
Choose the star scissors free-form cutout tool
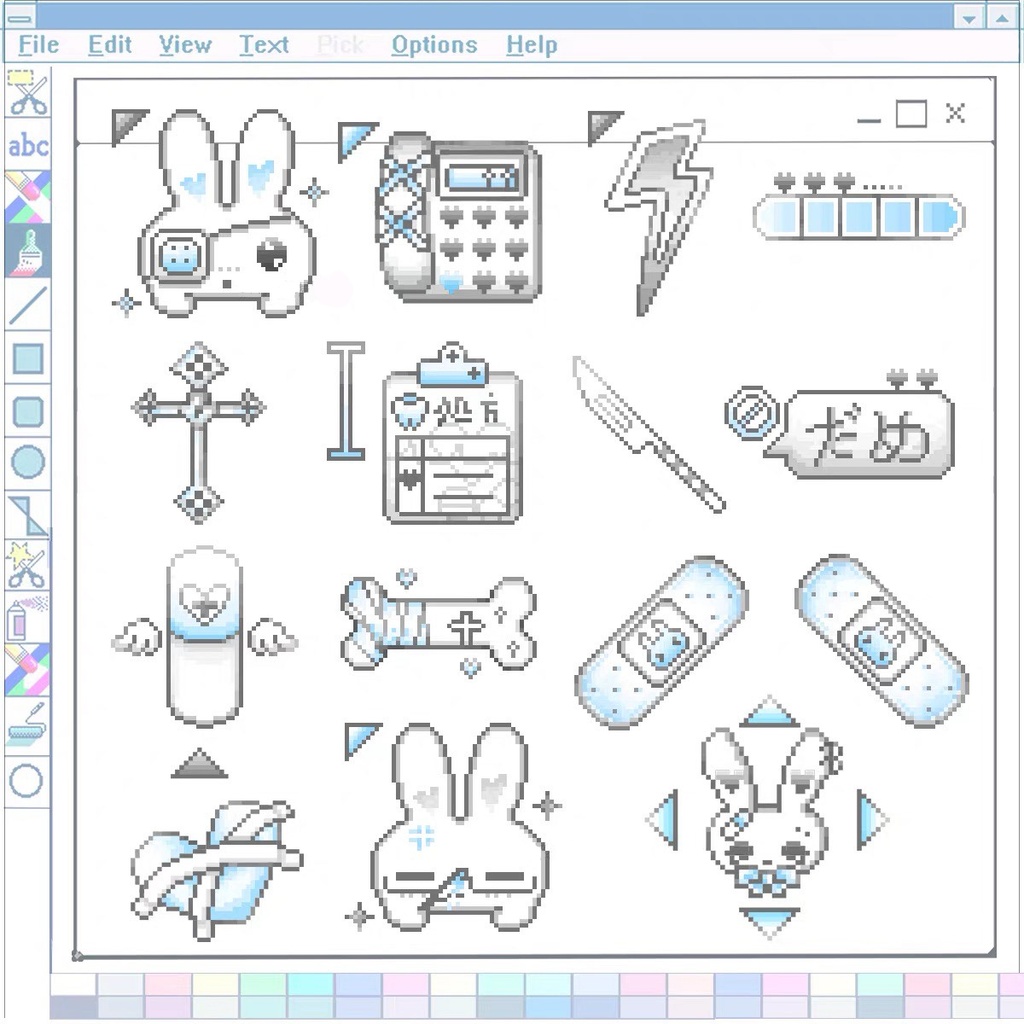(x=27, y=565)
